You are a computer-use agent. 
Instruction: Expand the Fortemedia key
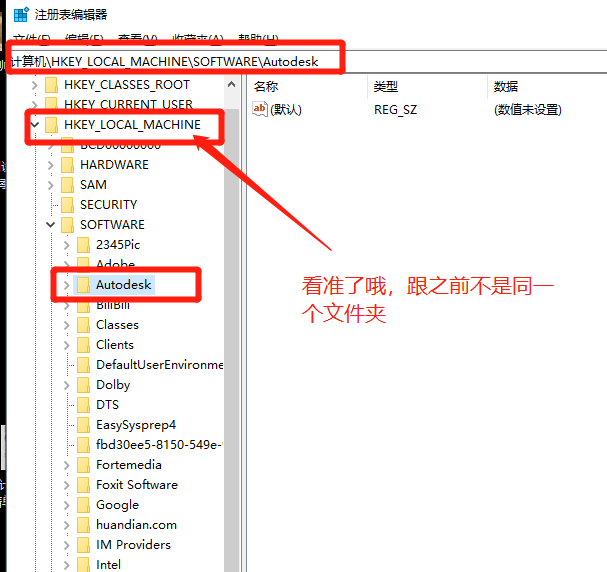67,465
